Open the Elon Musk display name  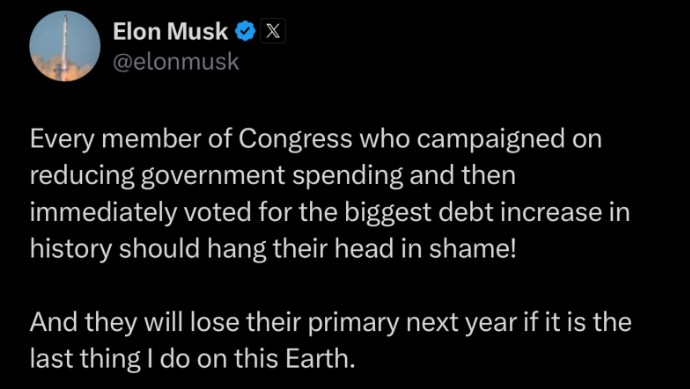(x=170, y=32)
